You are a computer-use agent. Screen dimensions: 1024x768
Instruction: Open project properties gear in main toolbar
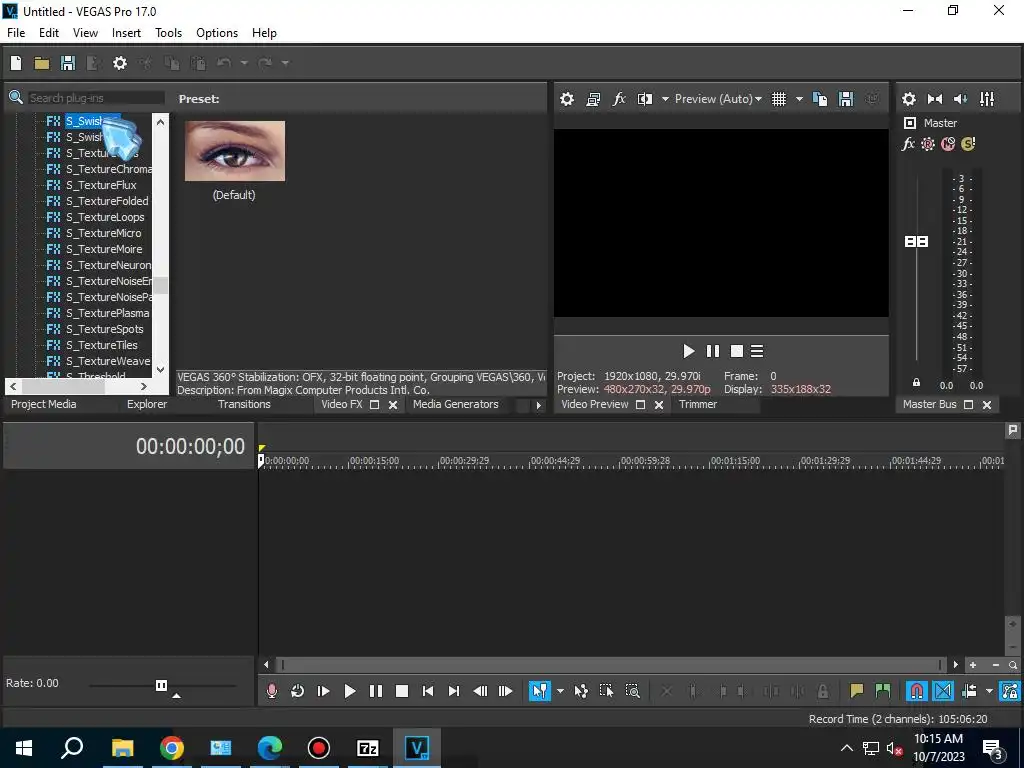[120, 63]
